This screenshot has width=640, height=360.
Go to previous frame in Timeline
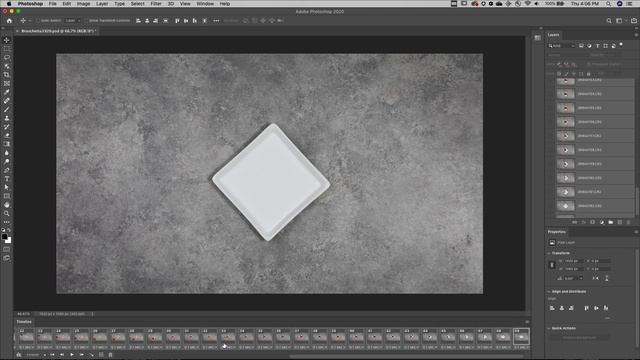(62, 355)
